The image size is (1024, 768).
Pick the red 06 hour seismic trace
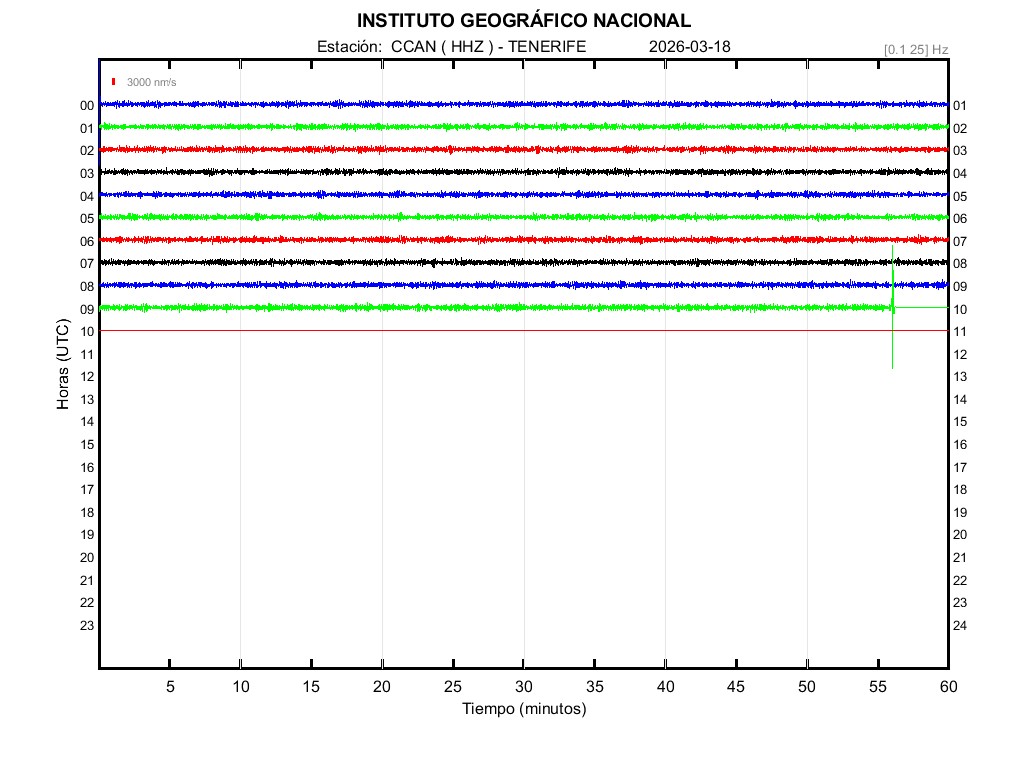[x=500, y=240]
